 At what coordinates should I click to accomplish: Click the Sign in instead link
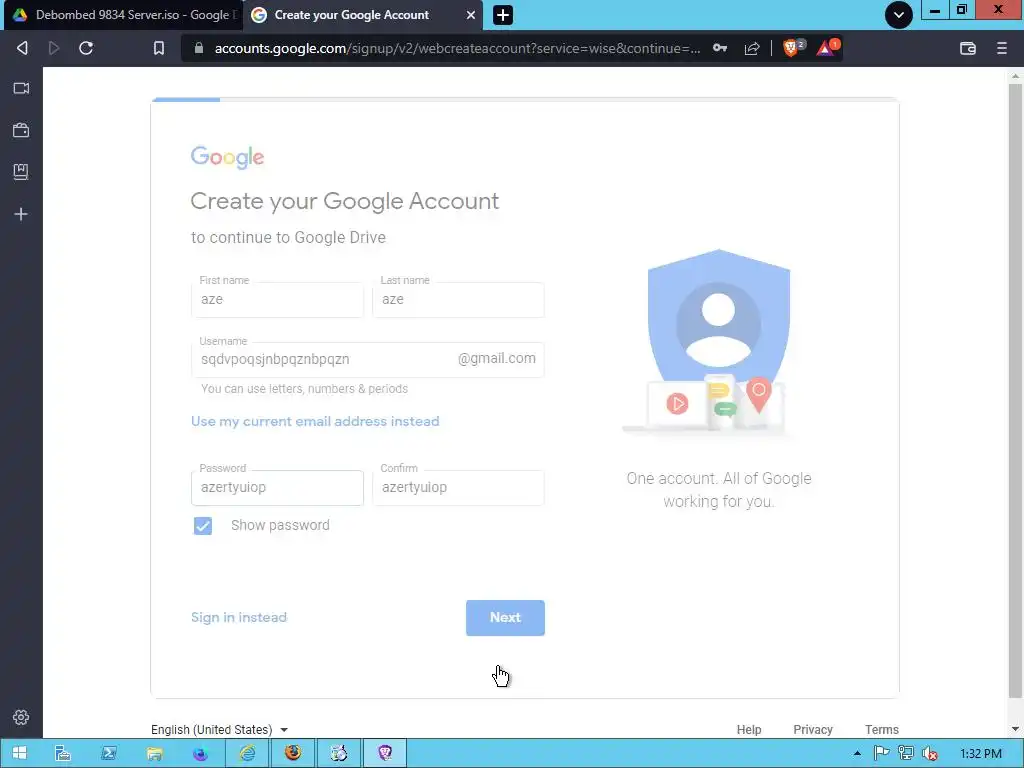pyautogui.click(x=238, y=617)
